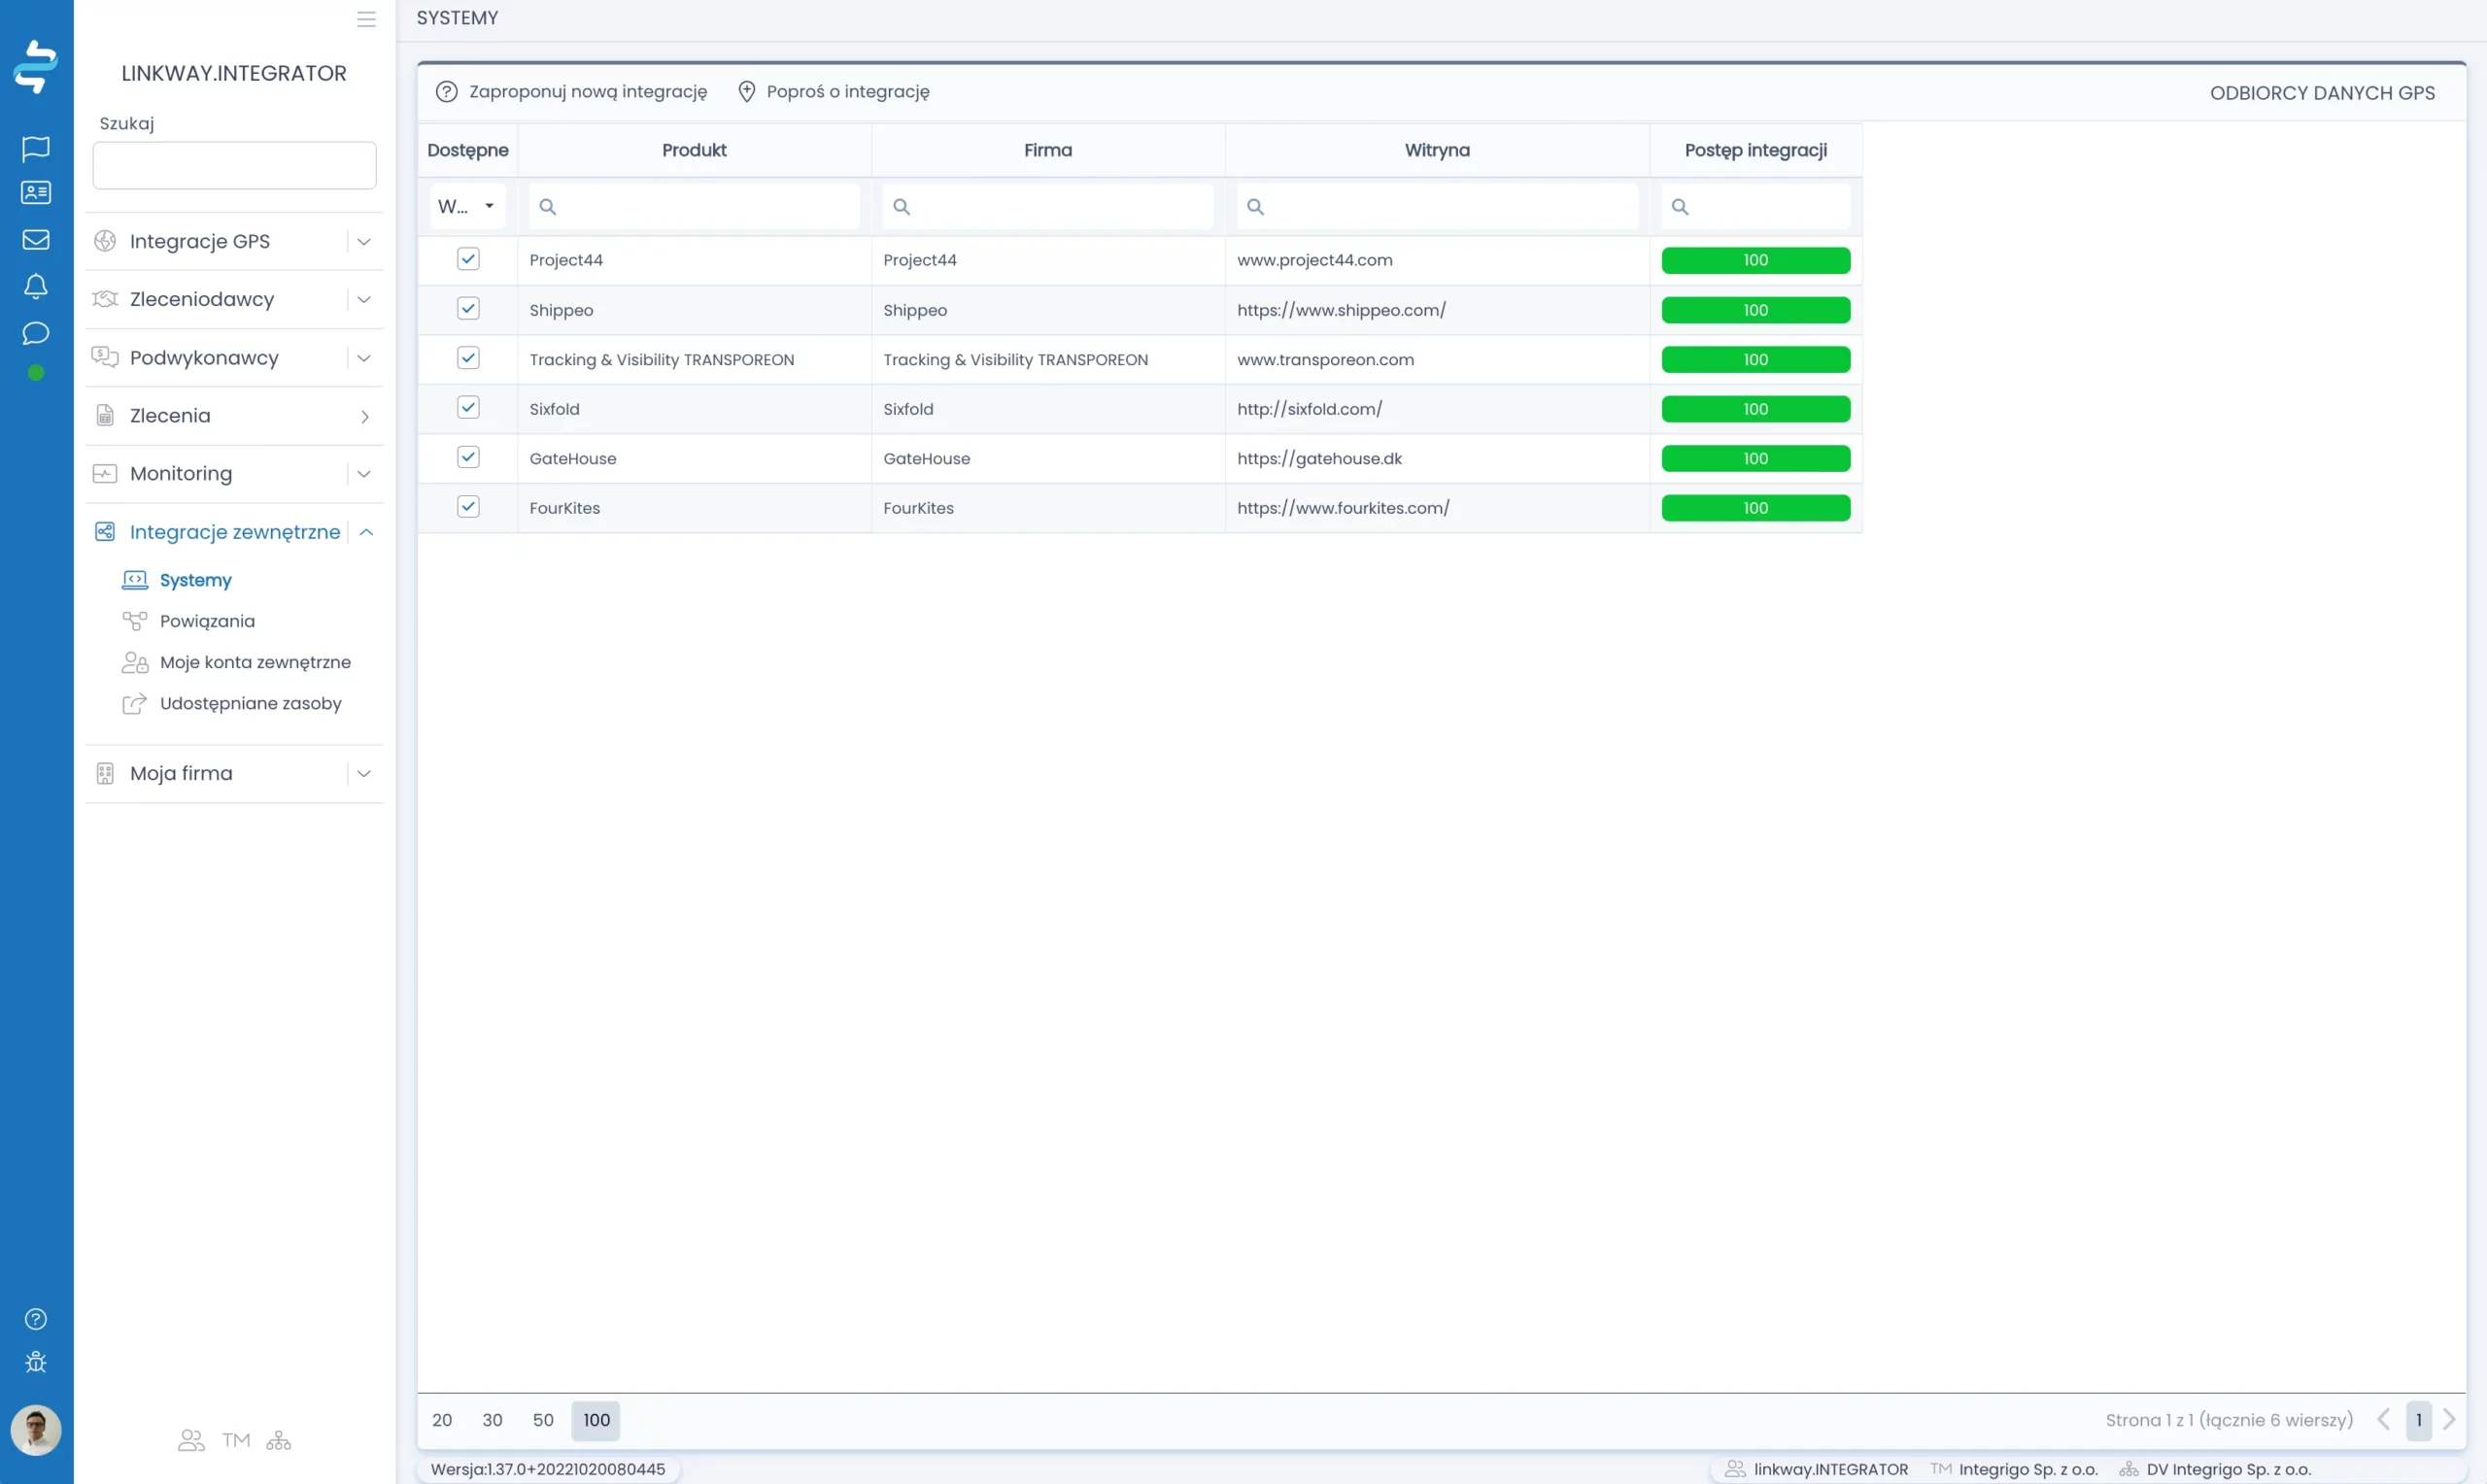Open Powiązania submenu item
Image resolution: width=2487 pixels, height=1484 pixels.
pyautogui.click(x=207, y=621)
